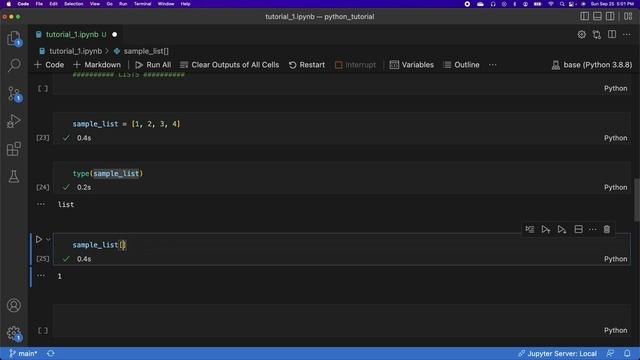Open the Terminal menu
The height and width of the screenshot is (360, 640).
coord(142,4)
